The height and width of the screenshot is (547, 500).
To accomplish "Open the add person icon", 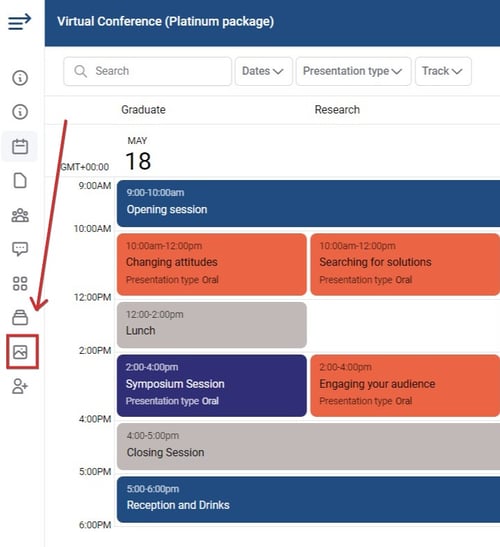I will click(20, 386).
